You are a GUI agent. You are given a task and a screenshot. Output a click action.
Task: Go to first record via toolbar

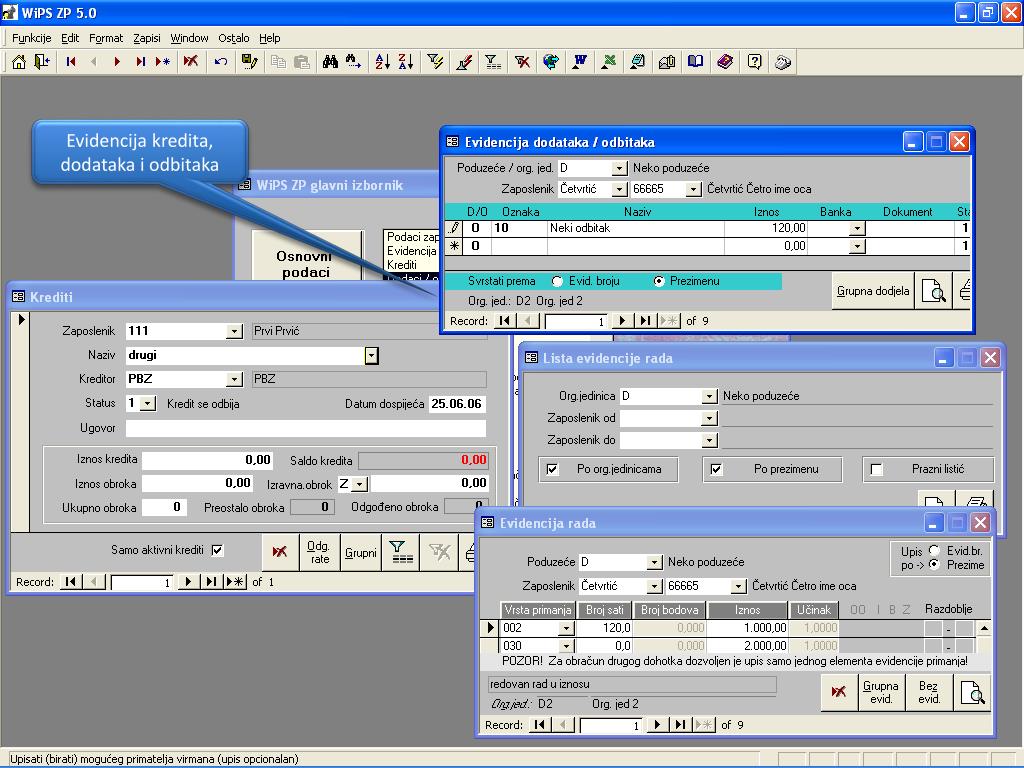tap(71, 62)
